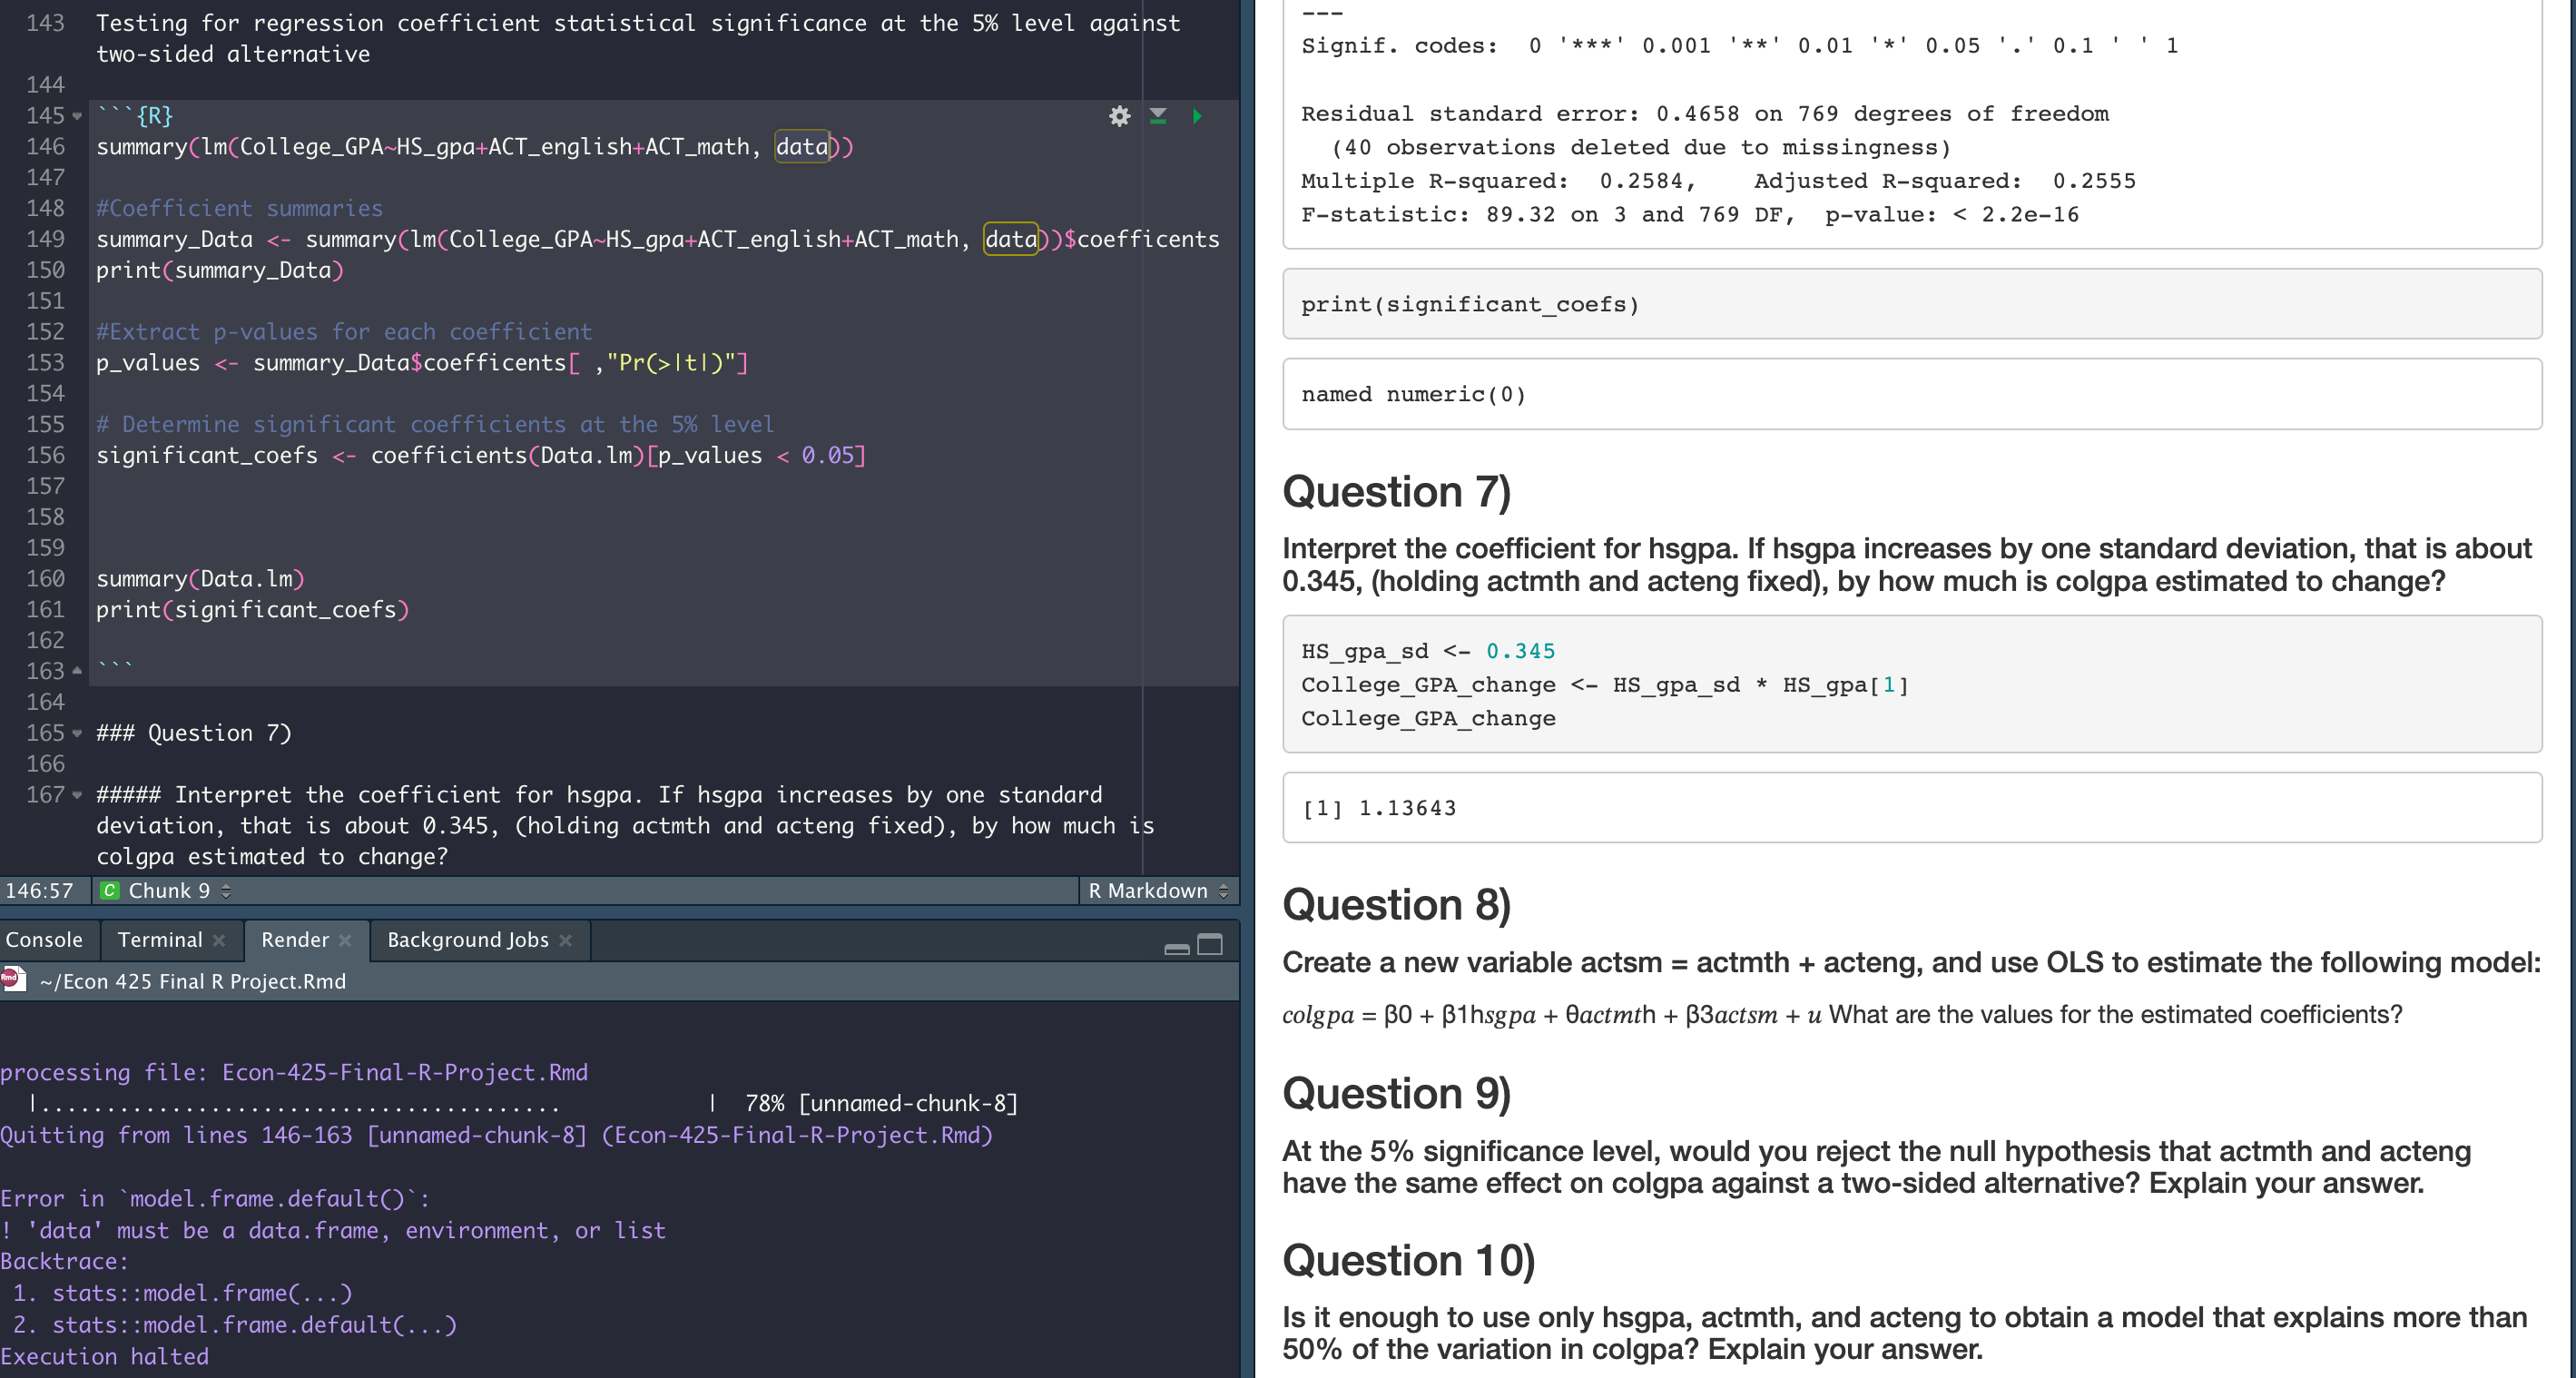This screenshot has height=1378, width=2576.
Task: Click run all chunks above icon
Action: (1158, 116)
